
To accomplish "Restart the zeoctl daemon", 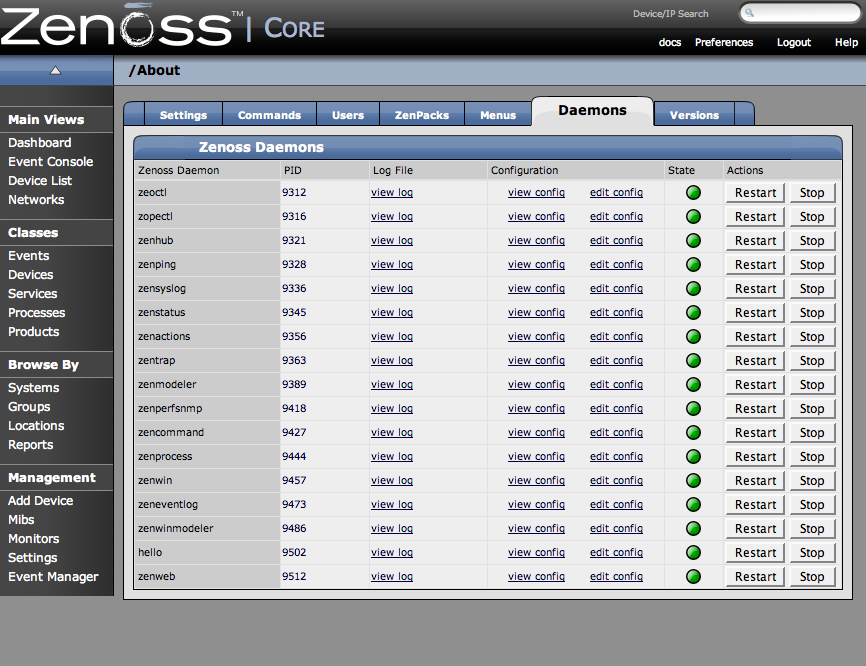I will (755, 193).
